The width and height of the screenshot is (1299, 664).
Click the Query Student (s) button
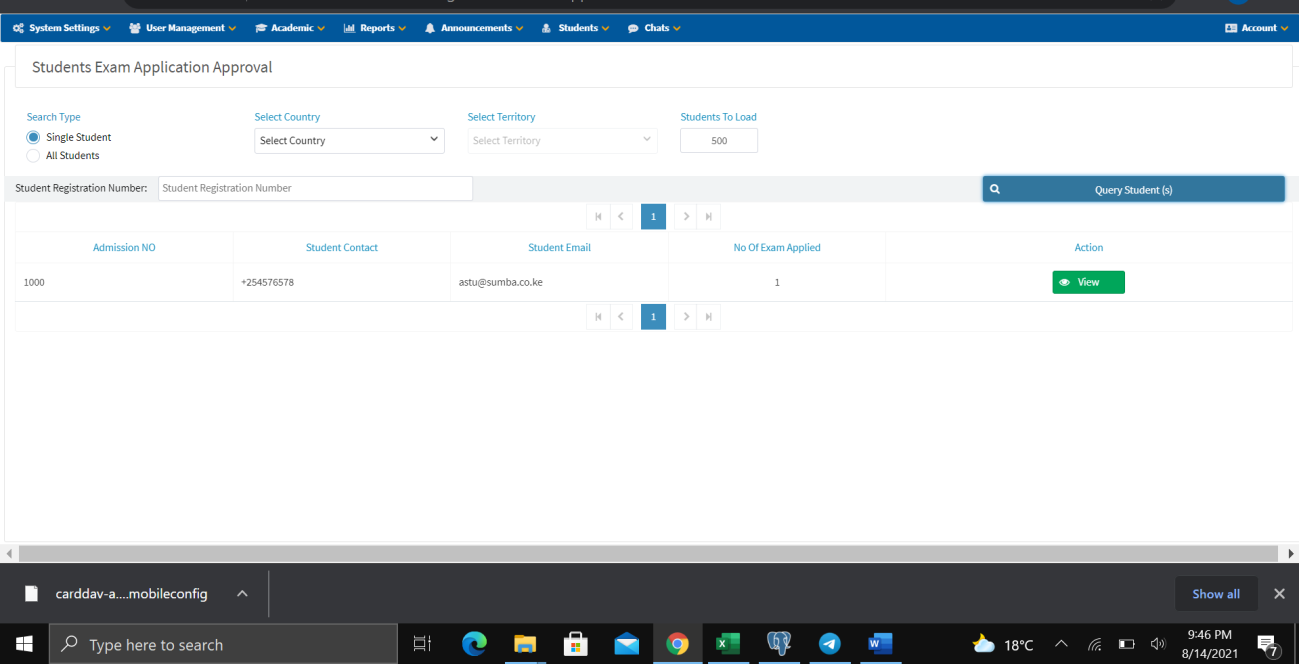pyautogui.click(x=1133, y=189)
